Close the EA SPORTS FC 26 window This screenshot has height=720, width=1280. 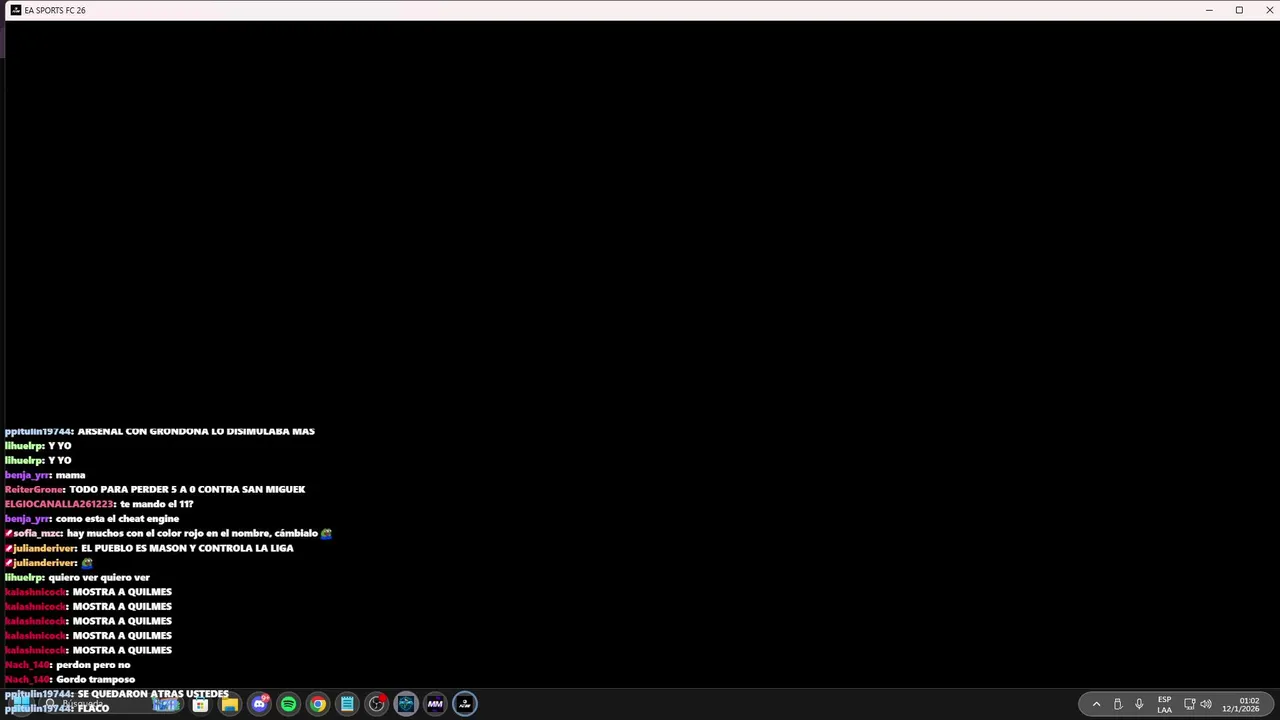[1269, 10]
